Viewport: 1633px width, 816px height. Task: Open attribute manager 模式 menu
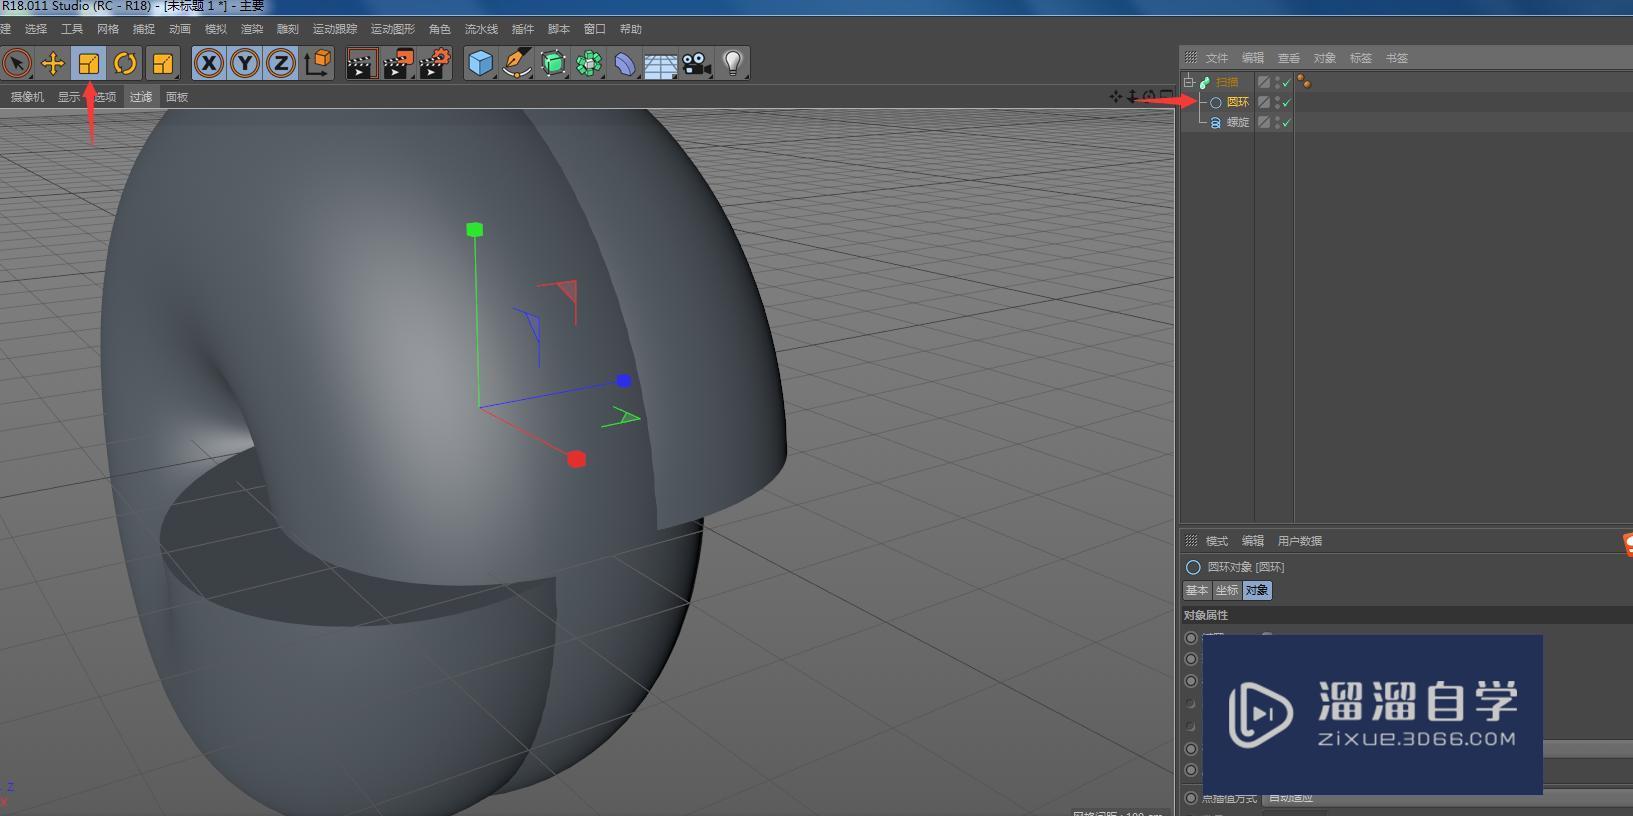[x=1217, y=541]
